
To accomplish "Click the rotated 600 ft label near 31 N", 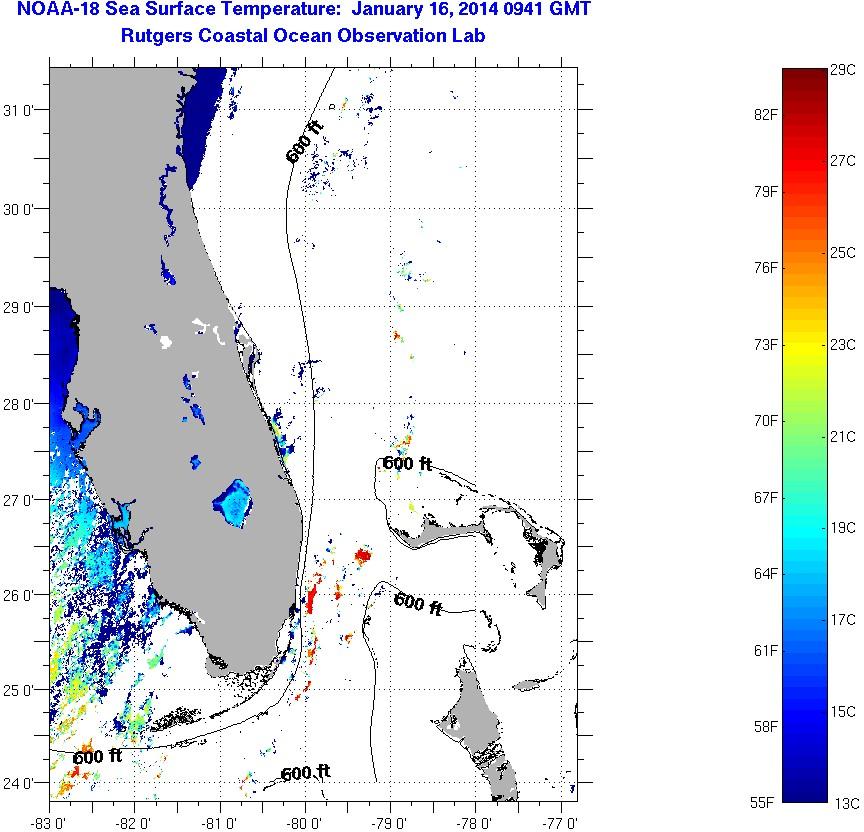I will click(x=304, y=142).
